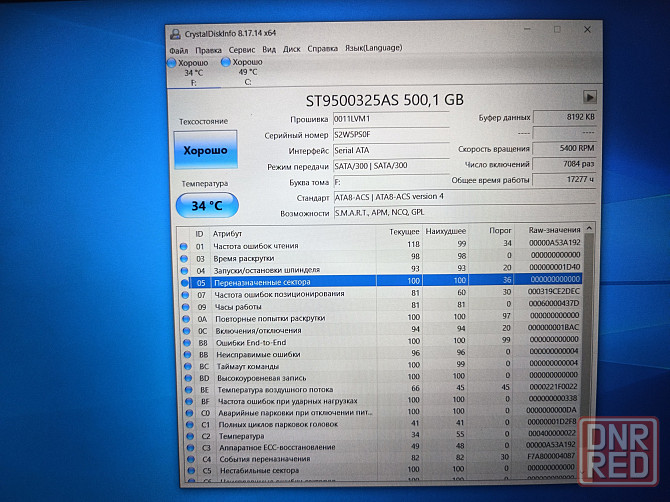The width and height of the screenshot is (670, 502).
Task: Open the Язык(Language) menu
Action: pyautogui.click(x=373, y=48)
